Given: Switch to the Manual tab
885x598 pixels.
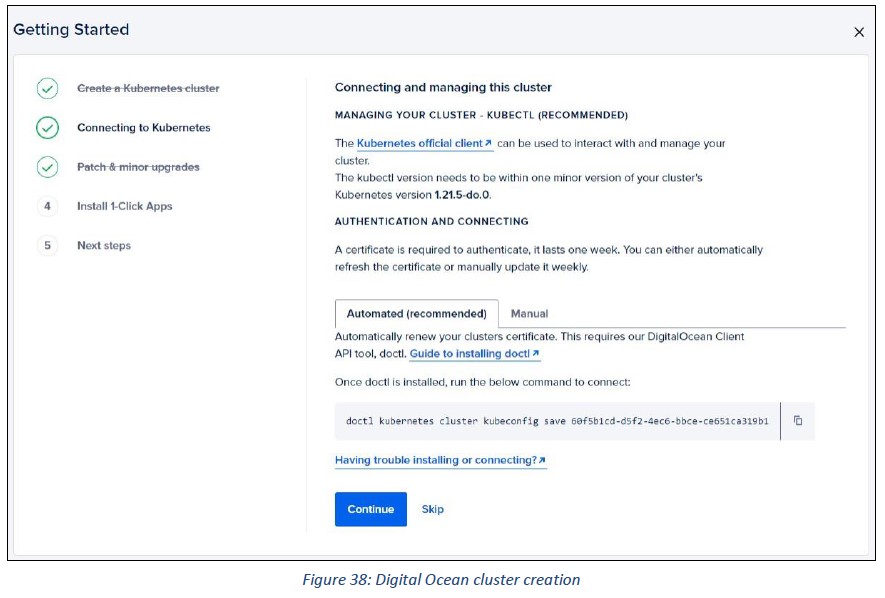Looking at the screenshot, I should tap(529, 314).
